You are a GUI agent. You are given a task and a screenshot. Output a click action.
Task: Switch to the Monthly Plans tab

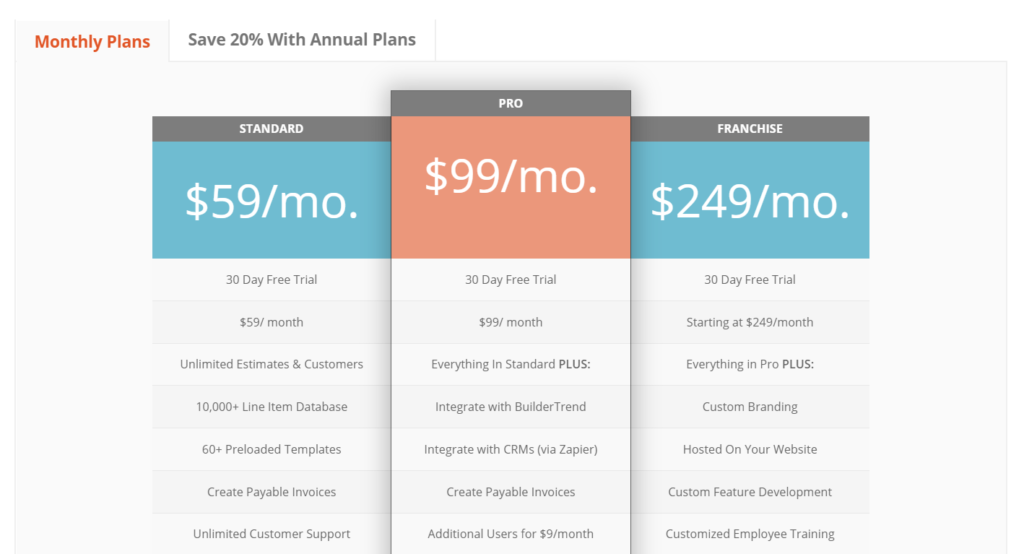(x=92, y=41)
